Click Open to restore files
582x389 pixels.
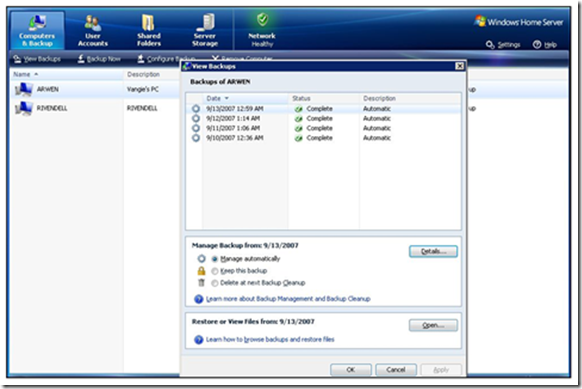[x=433, y=326]
